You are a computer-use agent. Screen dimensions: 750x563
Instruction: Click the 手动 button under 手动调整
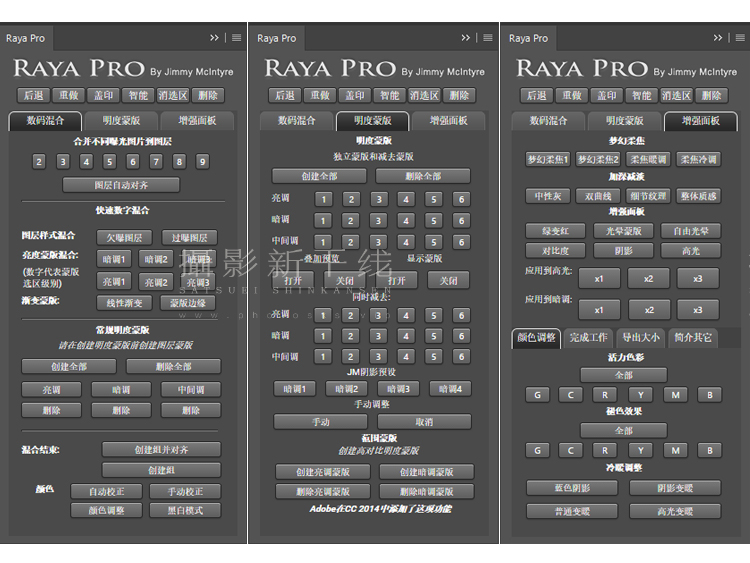click(x=320, y=422)
